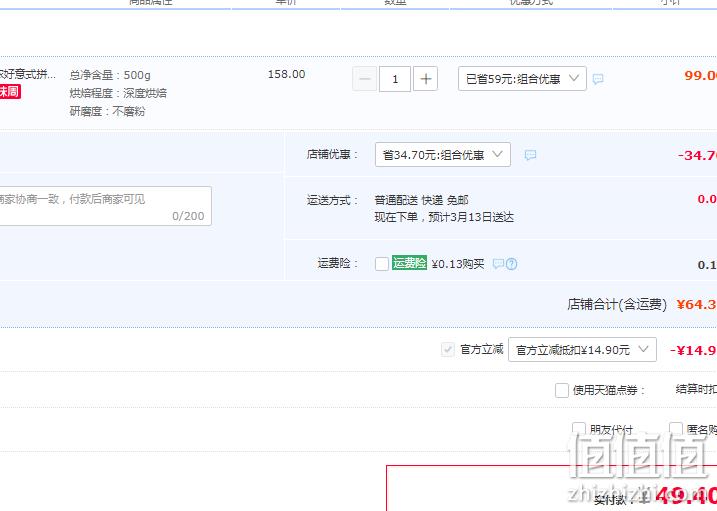Click the ¥0.13购买 text

(x=458, y=264)
